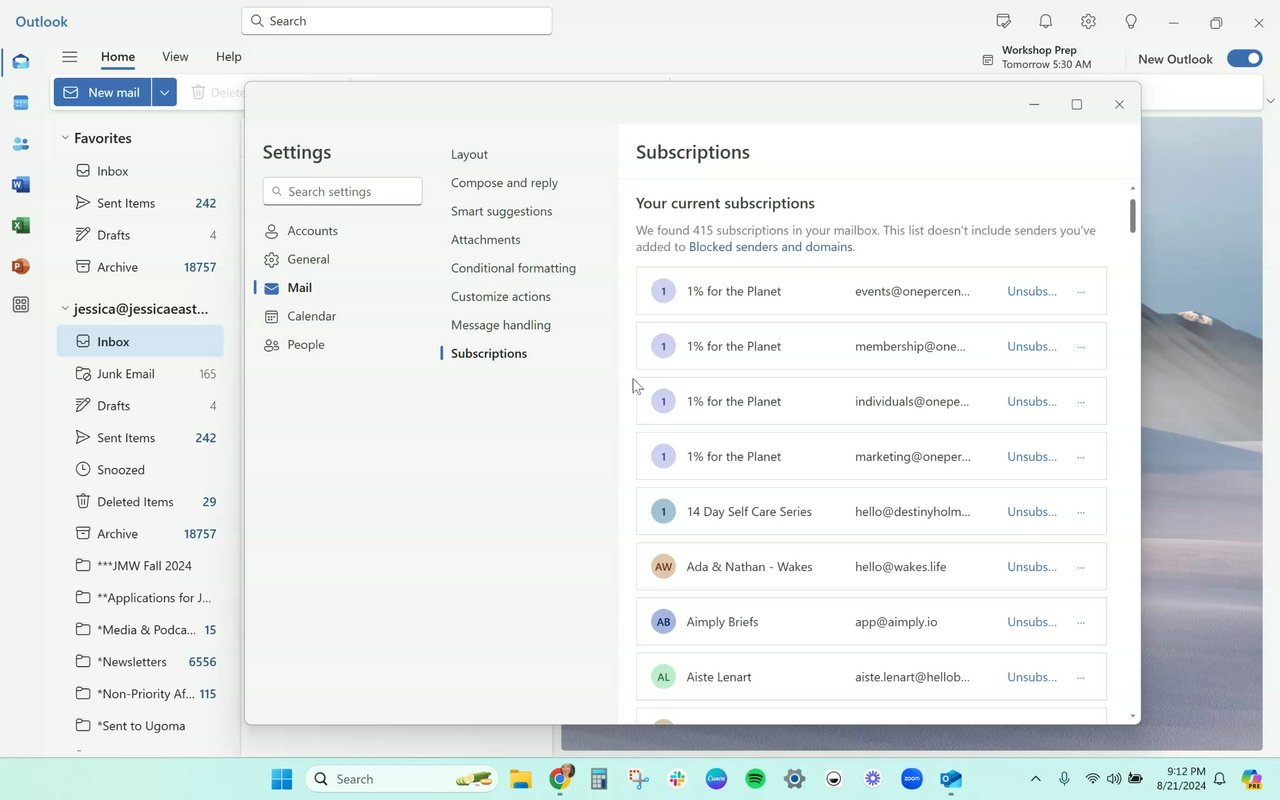Open the Workshop Prep calendar reminder

tap(1037, 57)
